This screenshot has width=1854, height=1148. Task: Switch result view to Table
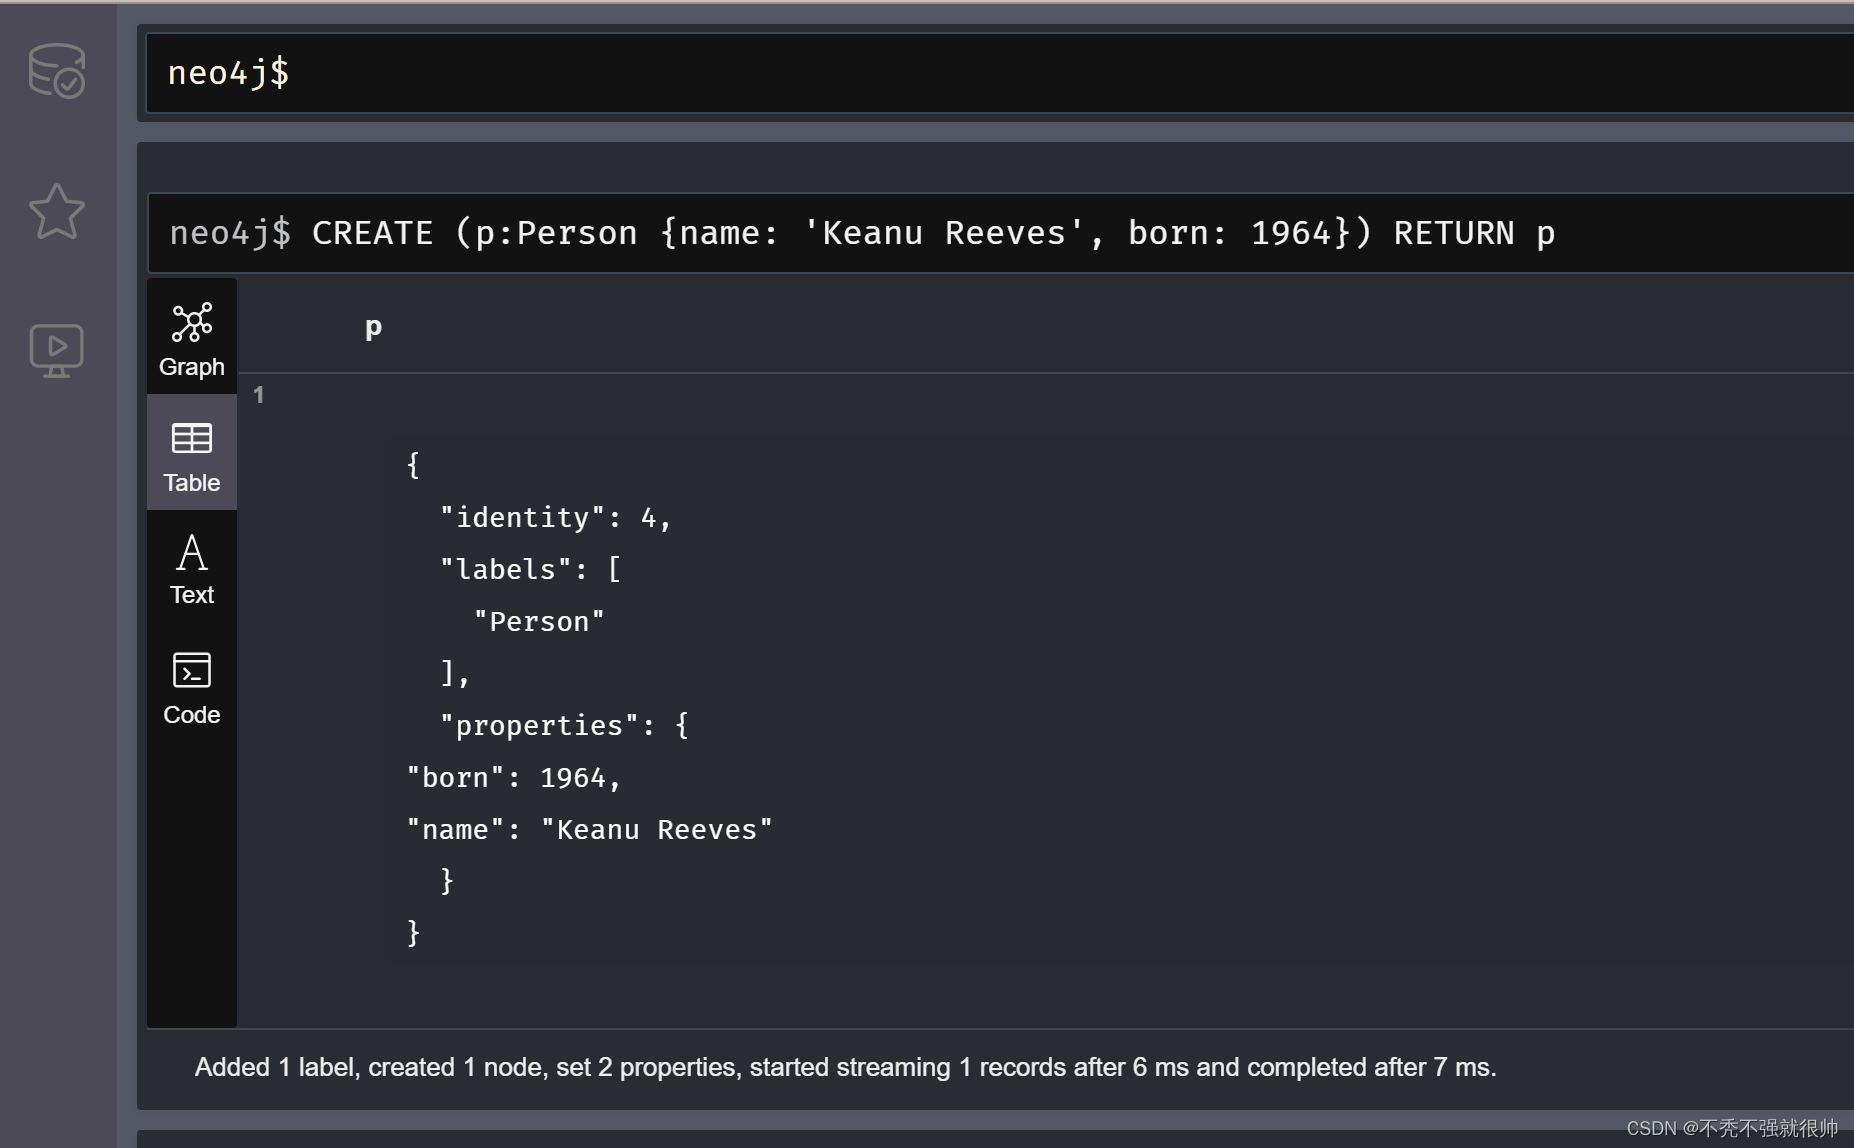pyautogui.click(x=192, y=453)
